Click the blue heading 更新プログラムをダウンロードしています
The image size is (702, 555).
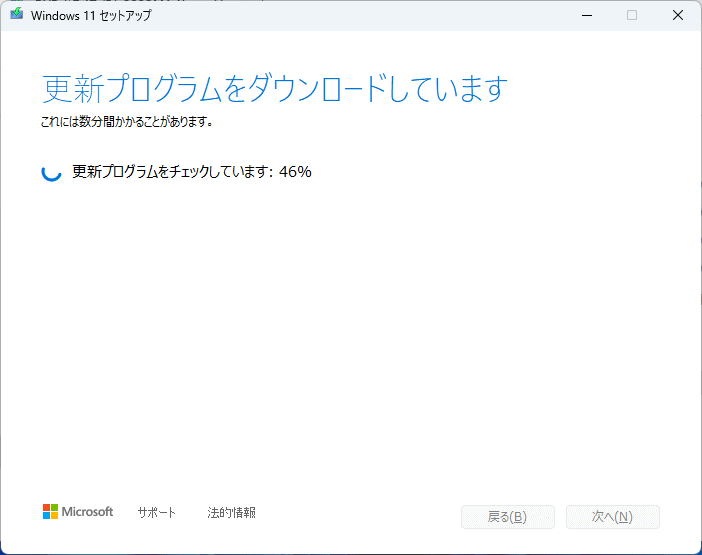(275, 89)
